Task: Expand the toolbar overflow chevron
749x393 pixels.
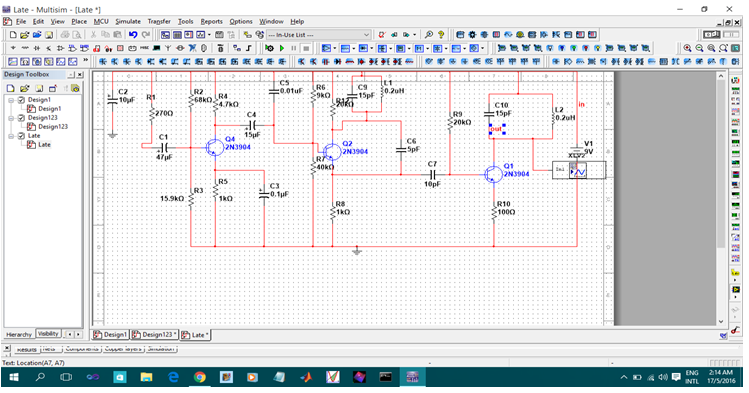Action: (86, 61)
